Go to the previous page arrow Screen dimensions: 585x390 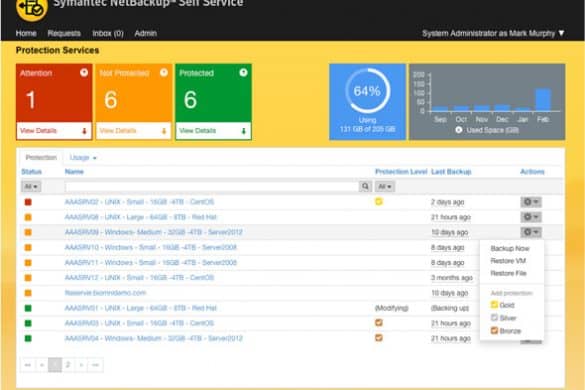pyautogui.click(x=41, y=365)
